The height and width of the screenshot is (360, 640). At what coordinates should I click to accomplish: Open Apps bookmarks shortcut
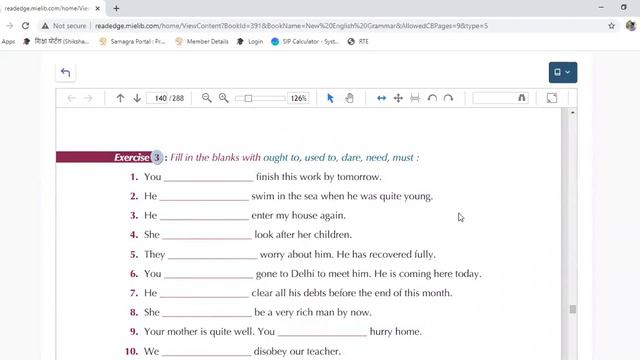click(8, 42)
